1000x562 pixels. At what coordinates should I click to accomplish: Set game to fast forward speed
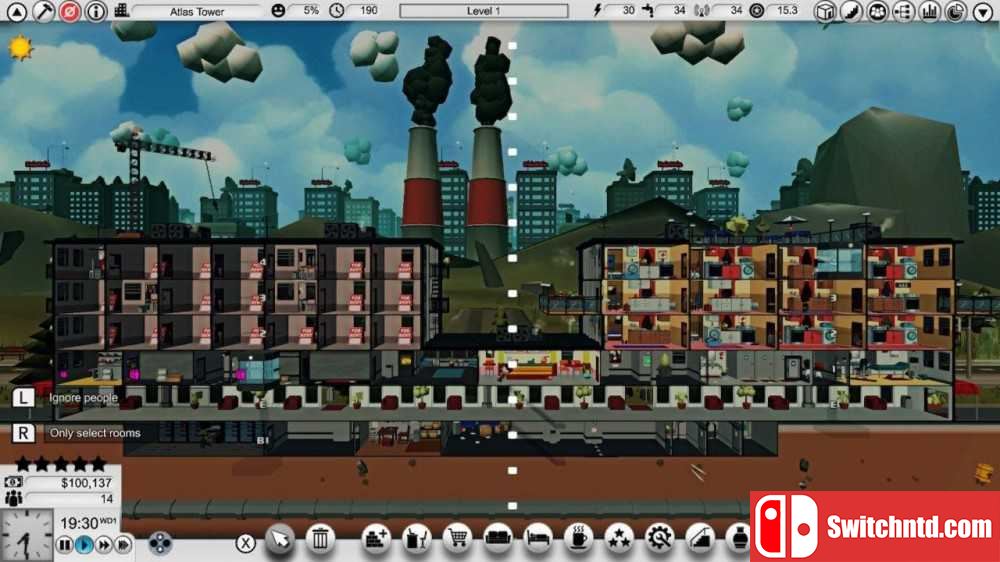103,545
